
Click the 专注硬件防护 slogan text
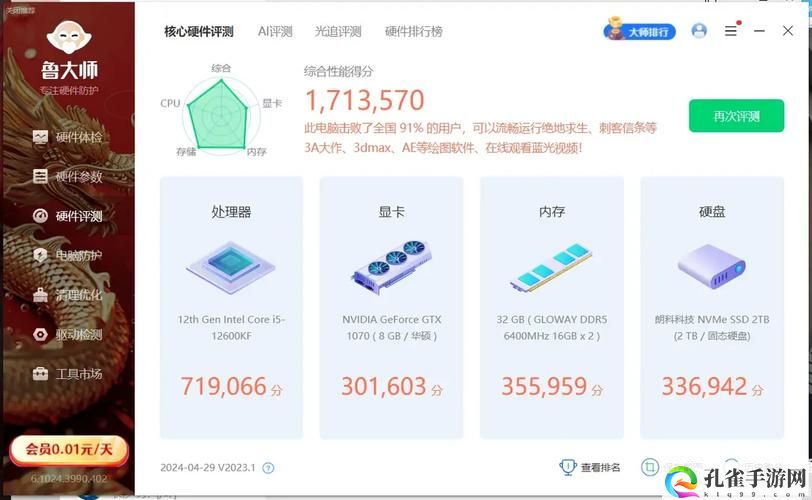[69, 91]
